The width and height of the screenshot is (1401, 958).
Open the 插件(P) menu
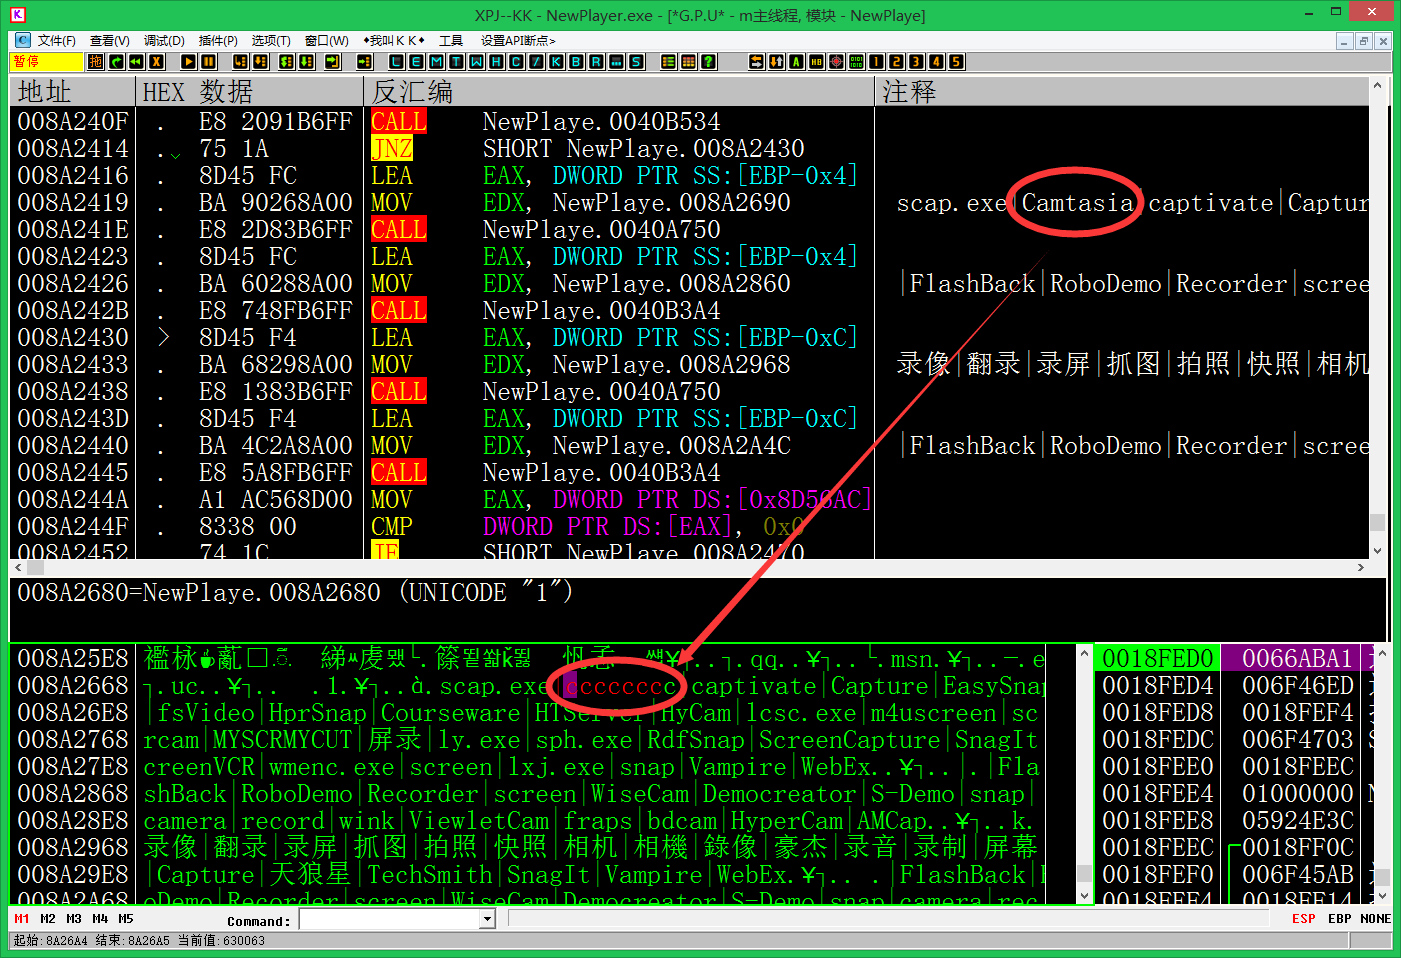coord(218,41)
